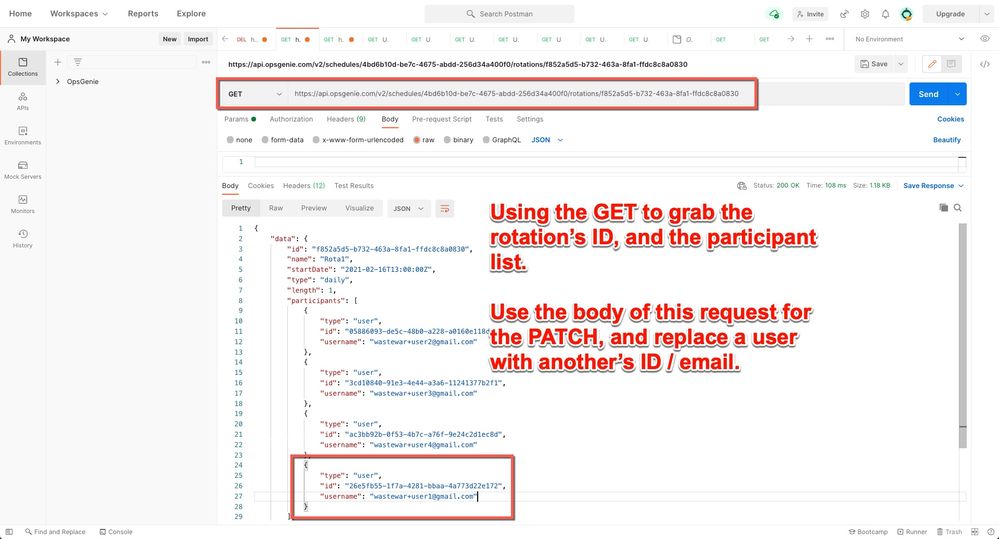The height and width of the screenshot is (539, 999).
Task: Click the capture requests satellite icon
Action: click(x=844, y=14)
